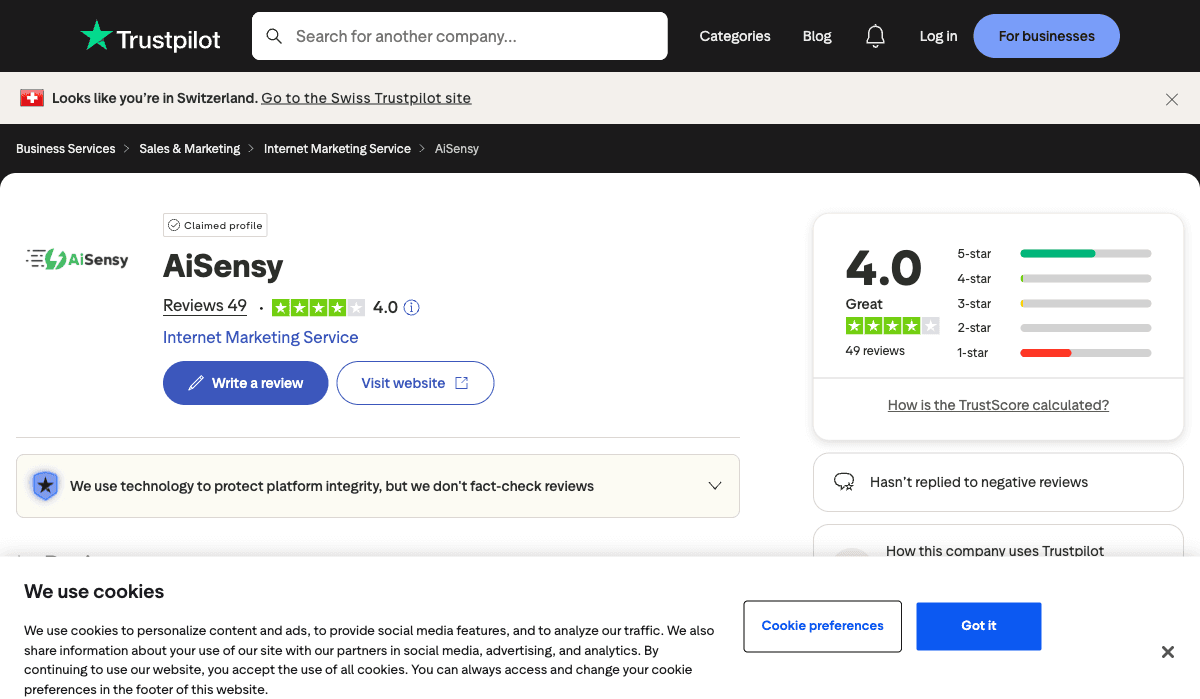Viewport: 1200px width, 699px height.
Task: Click Hasn't replied to negative reviews card
Action: [998, 482]
